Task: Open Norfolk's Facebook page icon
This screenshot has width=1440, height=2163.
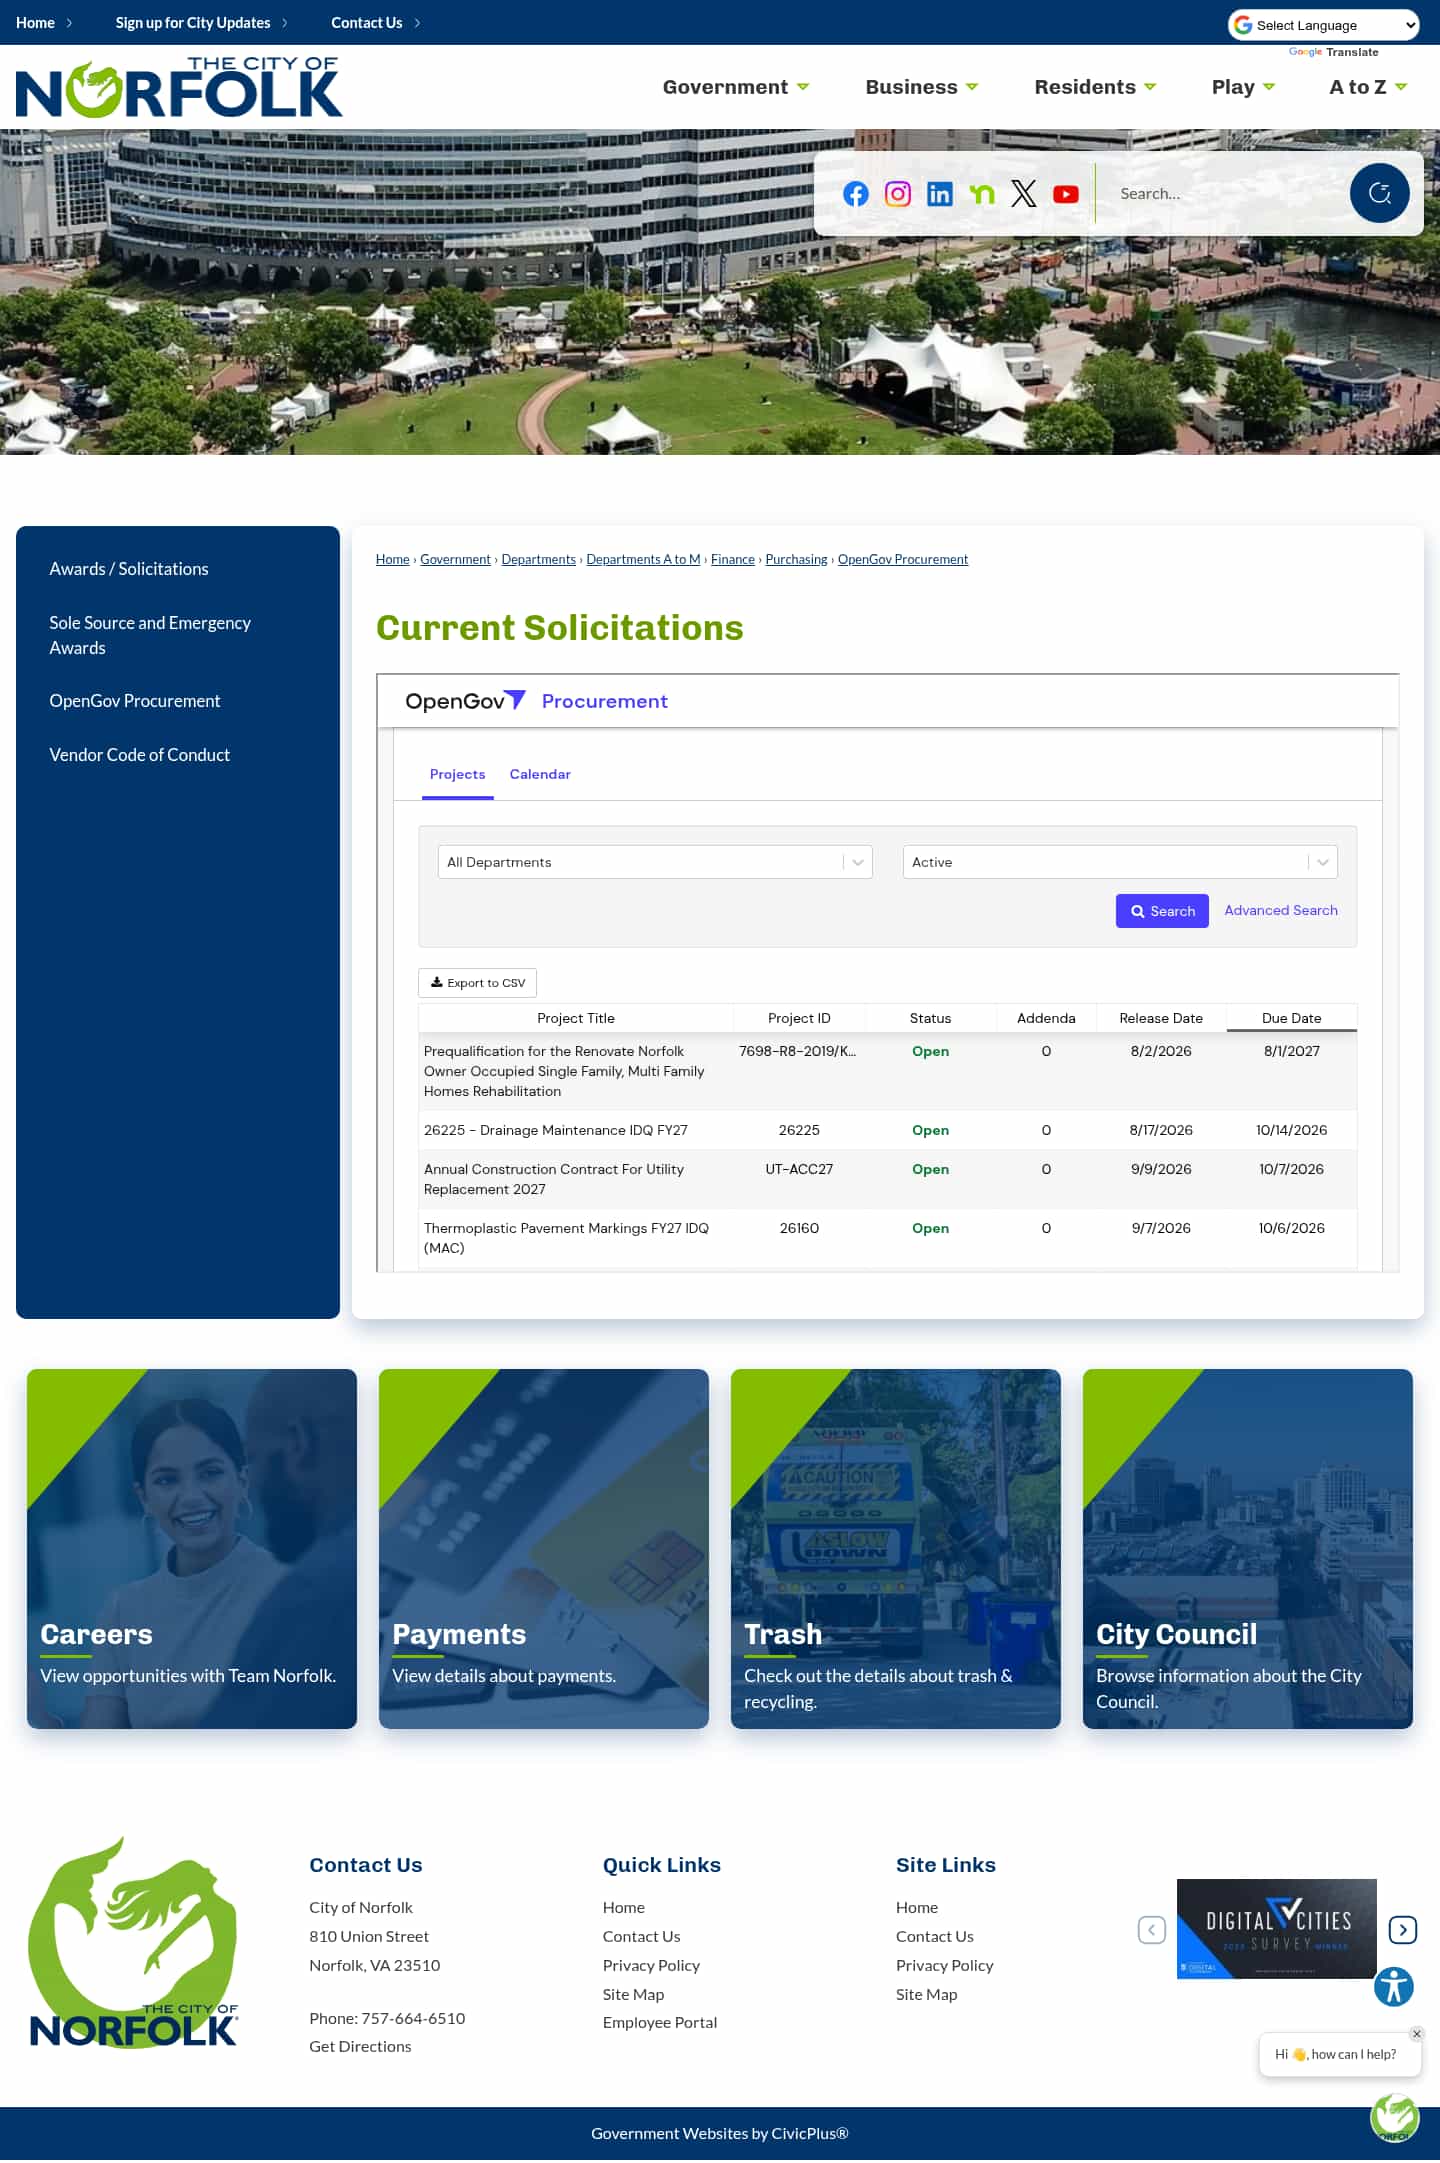Action: (x=856, y=194)
